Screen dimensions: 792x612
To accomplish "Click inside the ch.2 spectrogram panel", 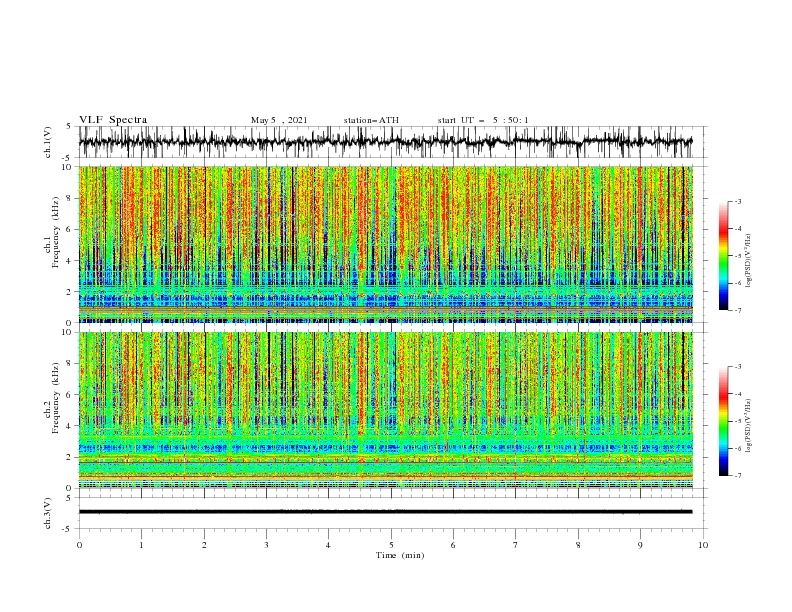I will (x=385, y=410).
